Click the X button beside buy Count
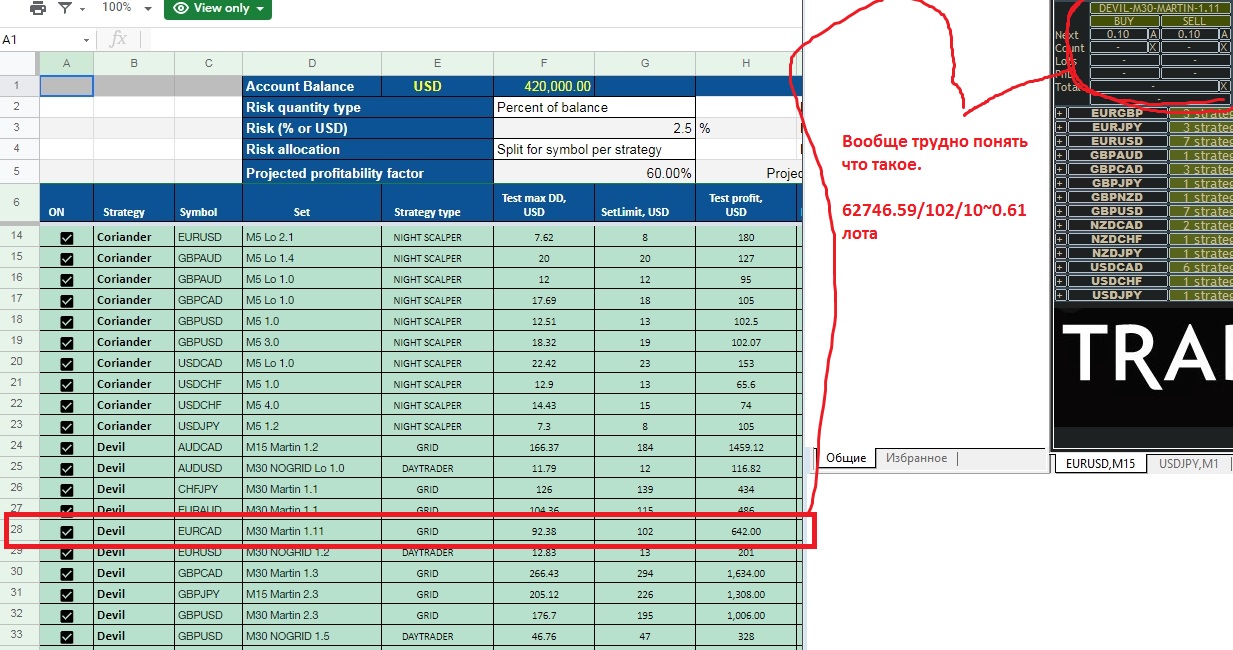Viewport: 1233px width, 650px height. (1154, 47)
